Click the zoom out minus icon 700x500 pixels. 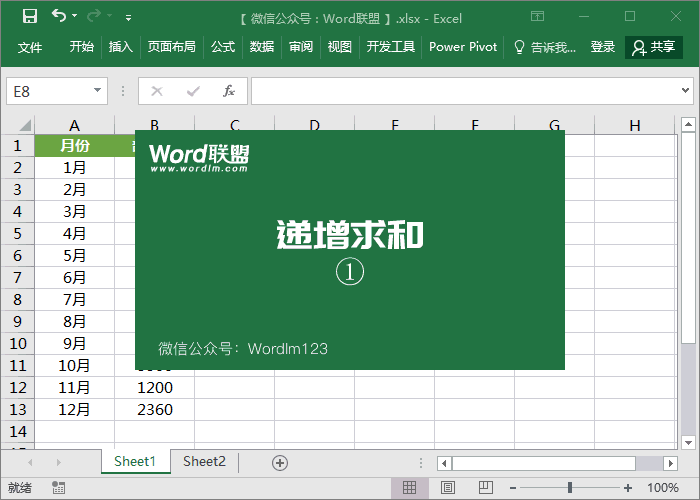512,488
